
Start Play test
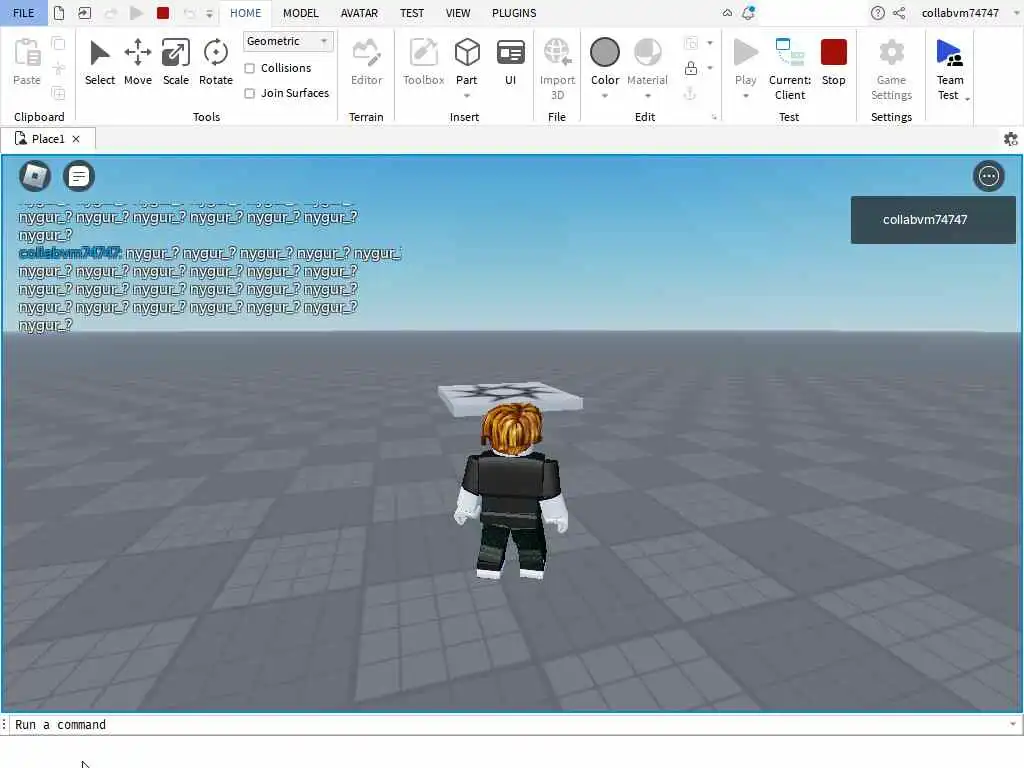tap(745, 62)
